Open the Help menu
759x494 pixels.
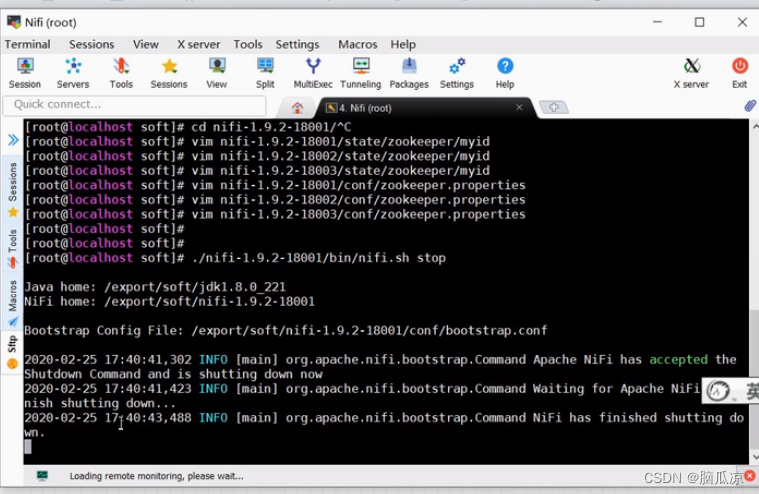click(x=403, y=45)
